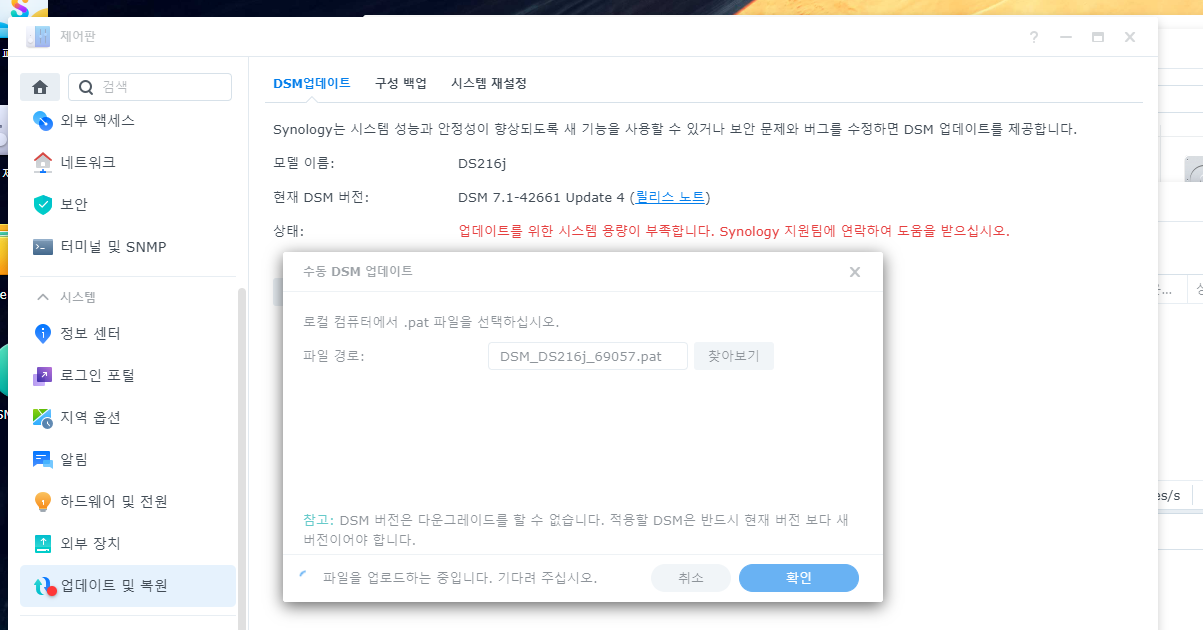Click the magnifier icon in search box
Viewport: 1203px width, 630px height.
point(86,87)
